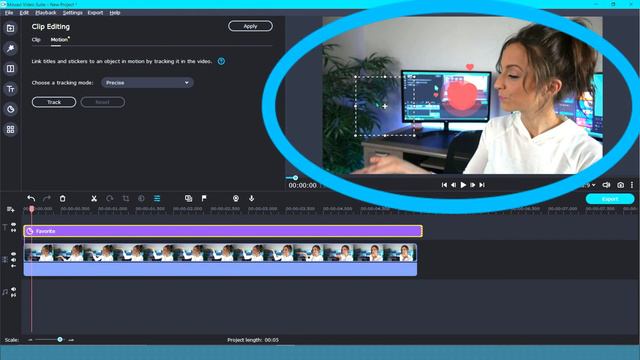Hide the titles track with the eye
The width and height of the screenshot is (640, 360).
click(13, 224)
